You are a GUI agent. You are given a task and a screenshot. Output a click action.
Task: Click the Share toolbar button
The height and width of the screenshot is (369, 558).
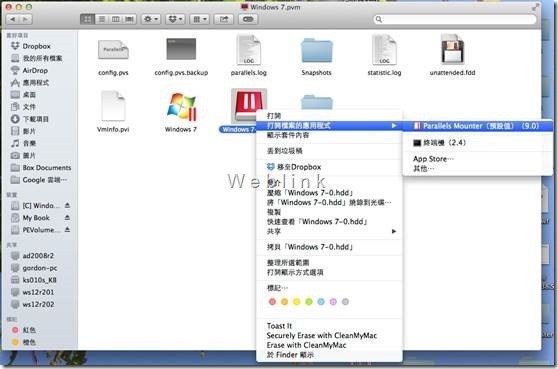coord(223,19)
